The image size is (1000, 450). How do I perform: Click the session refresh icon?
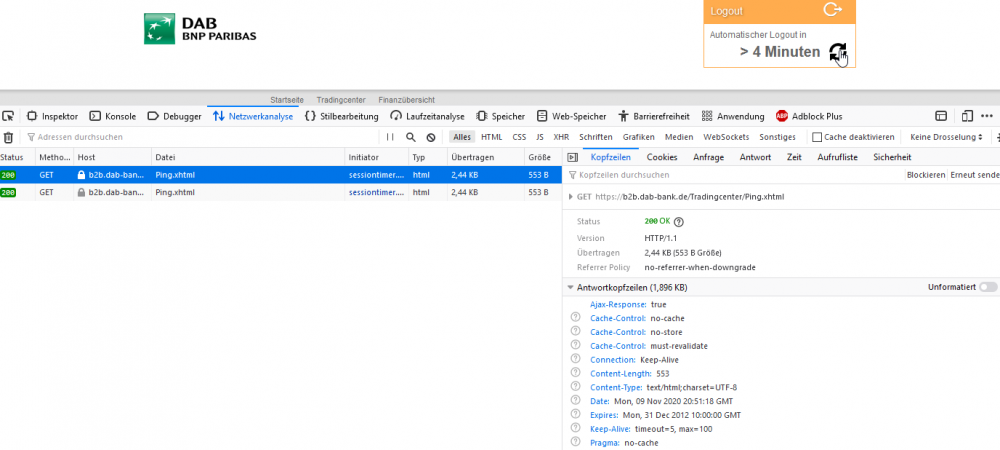(838, 53)
